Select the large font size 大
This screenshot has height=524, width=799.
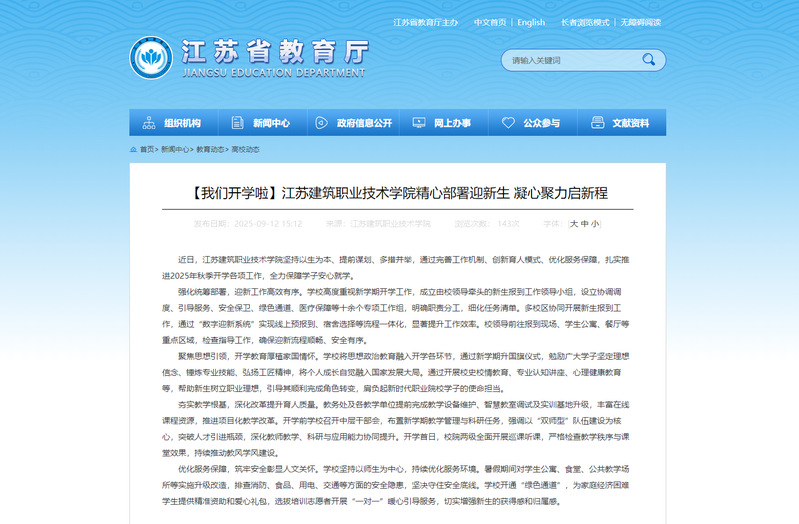[574, 224]
